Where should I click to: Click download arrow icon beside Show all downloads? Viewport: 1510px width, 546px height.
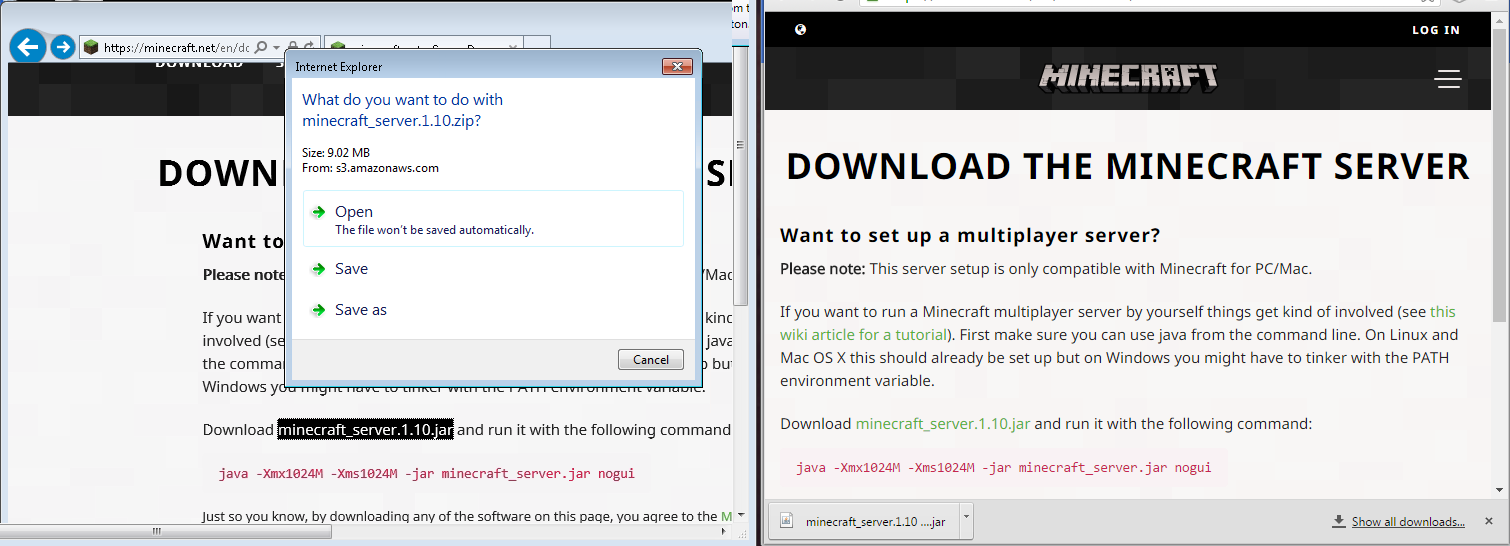tap(1339, 522)
